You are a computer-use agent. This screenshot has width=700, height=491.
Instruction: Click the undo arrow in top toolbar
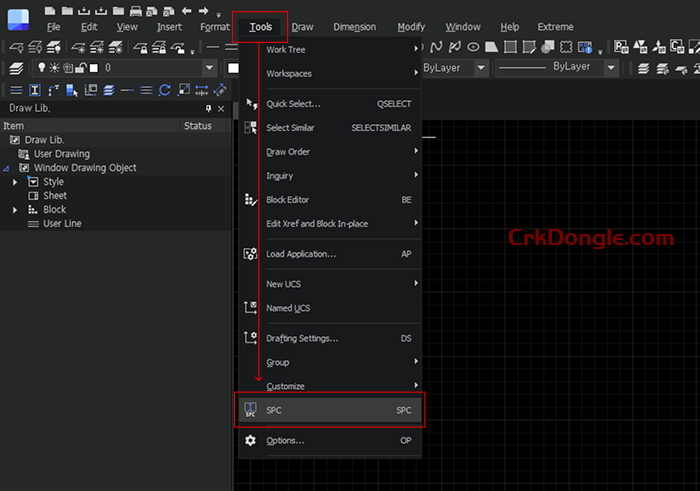186,11
